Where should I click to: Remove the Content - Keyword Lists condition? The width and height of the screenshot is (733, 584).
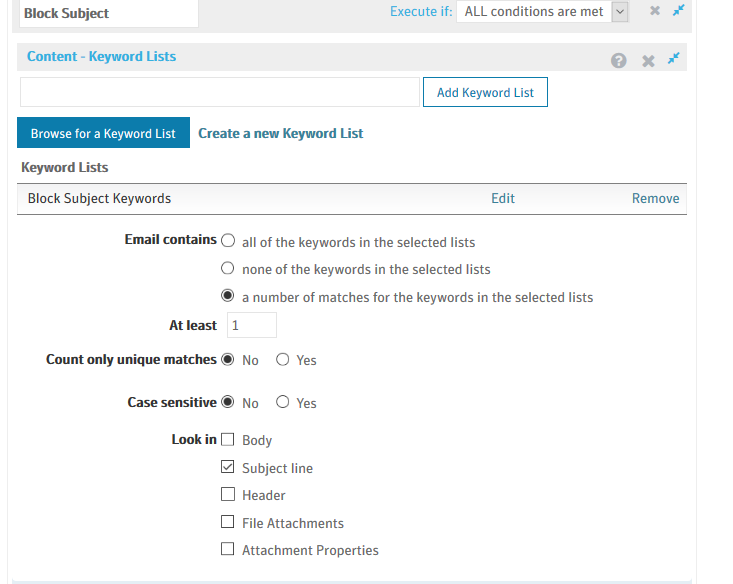(x=648, y=61)
